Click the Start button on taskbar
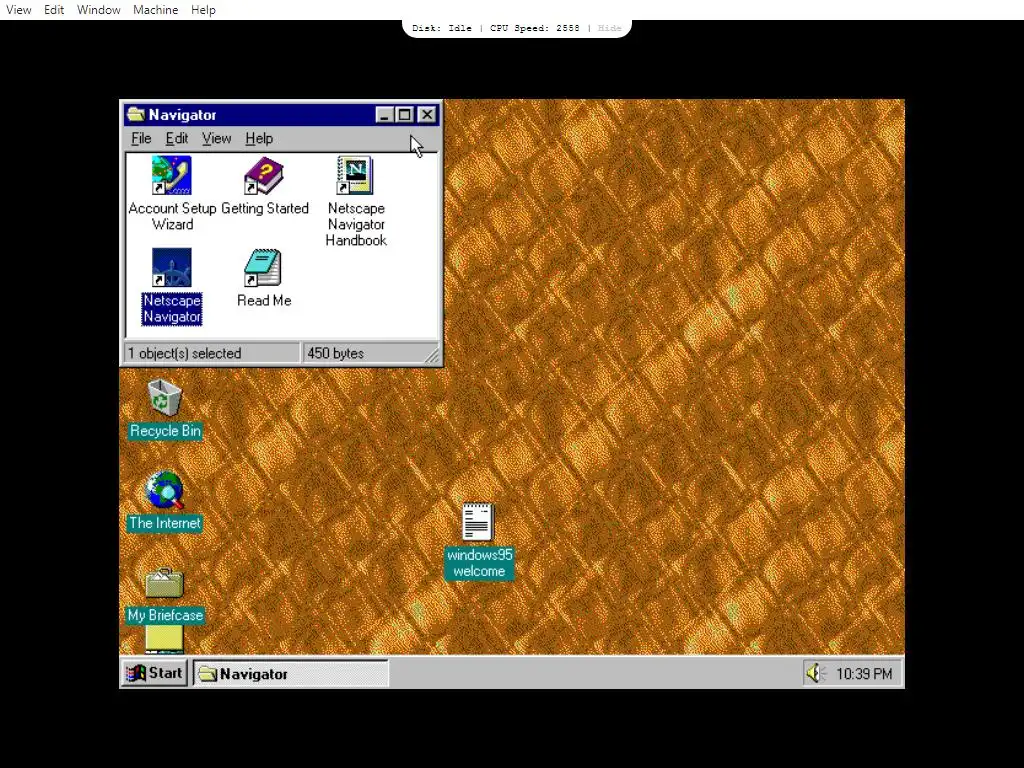Image resolution: width=1024 pixels, height=768 pixels. (x=155, y=673)
